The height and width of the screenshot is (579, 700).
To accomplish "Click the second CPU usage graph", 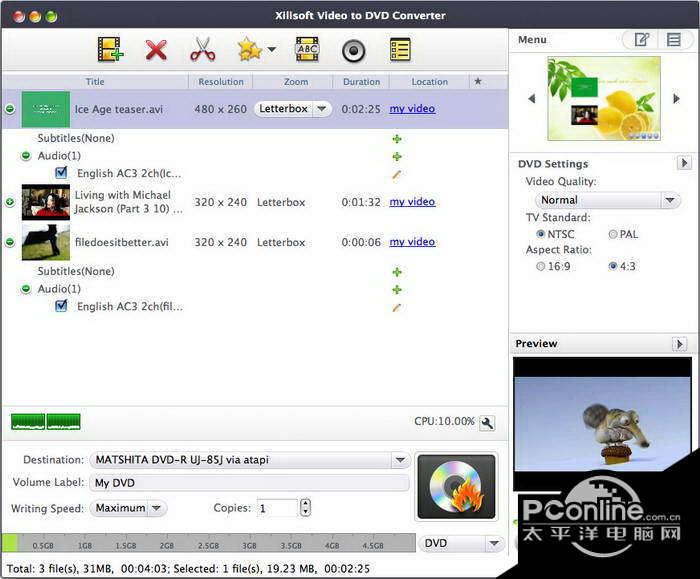I will click(63, 421).
